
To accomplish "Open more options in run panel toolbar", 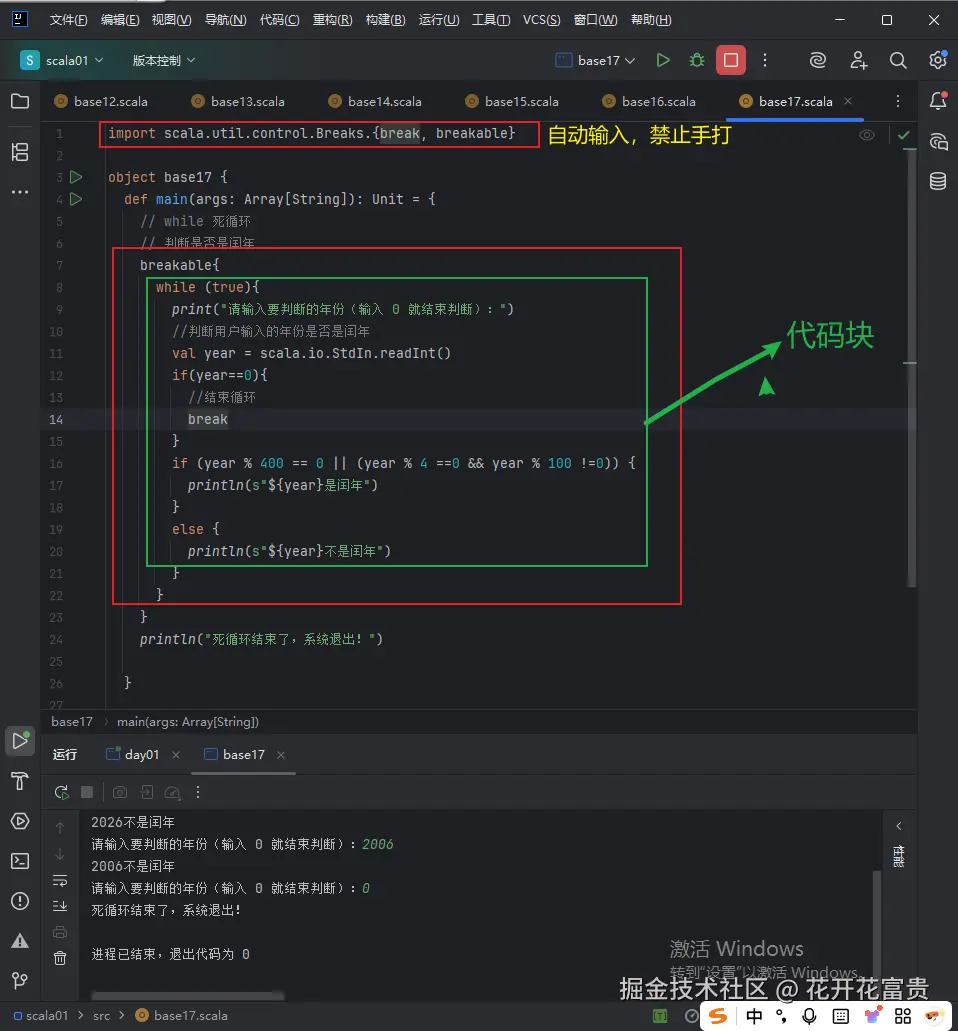I will coord(198,792).
